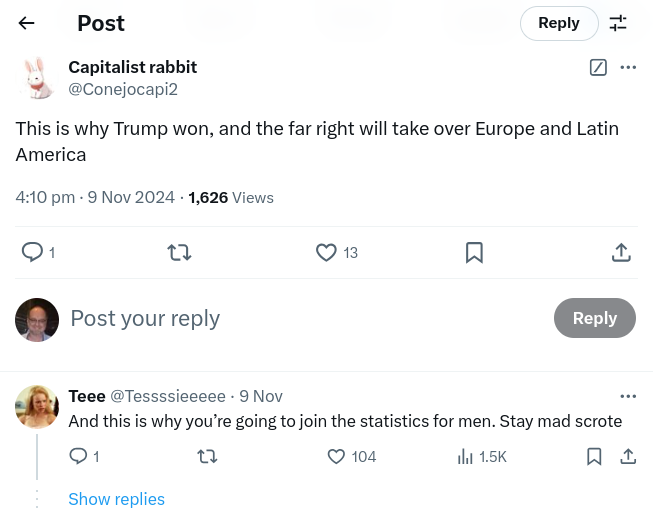This screenshot has width=653, height=518.
Task: Open more options on Teee's reply
Action: 628,396
